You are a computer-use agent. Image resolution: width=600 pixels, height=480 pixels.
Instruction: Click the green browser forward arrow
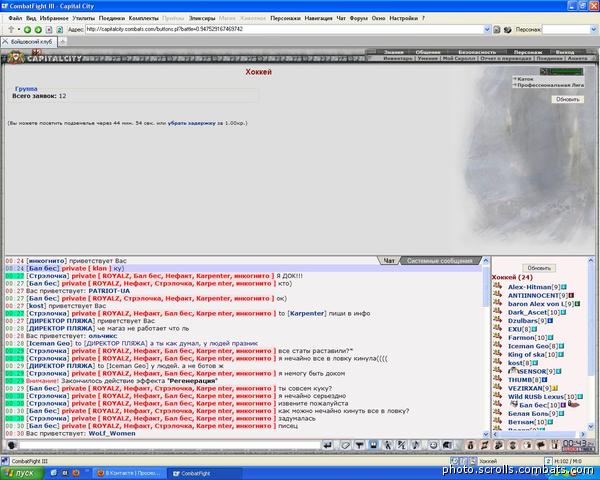click(38, 29)
